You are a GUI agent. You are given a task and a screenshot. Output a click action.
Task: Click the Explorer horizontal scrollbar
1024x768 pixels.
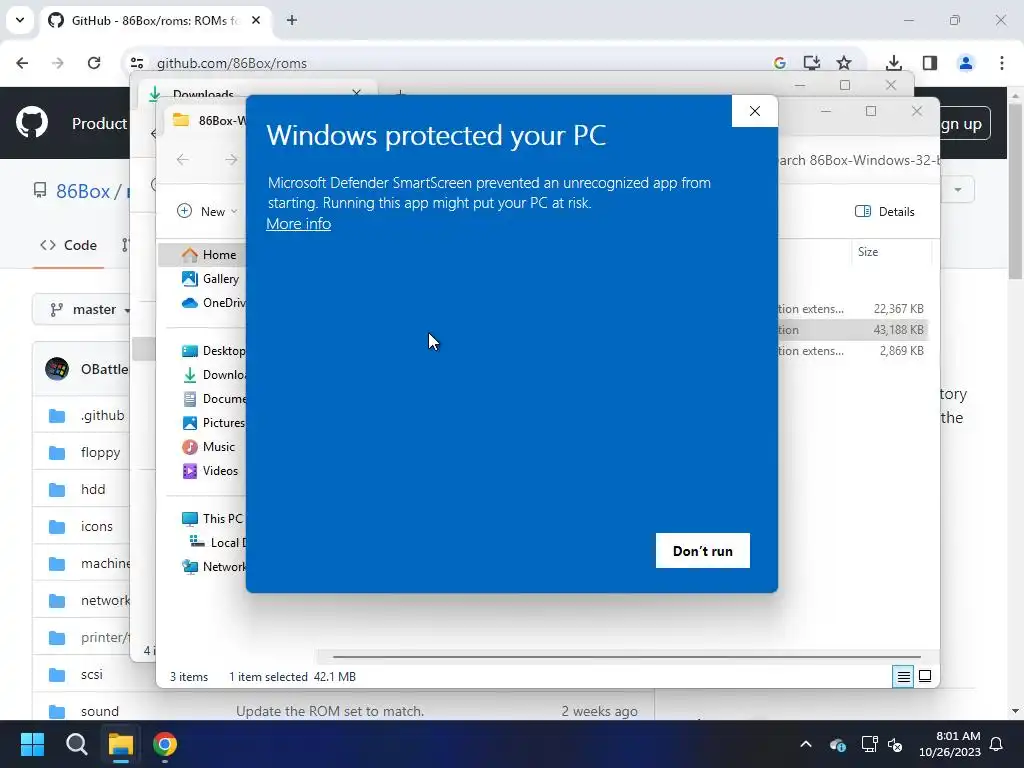[x=627, y=656]
